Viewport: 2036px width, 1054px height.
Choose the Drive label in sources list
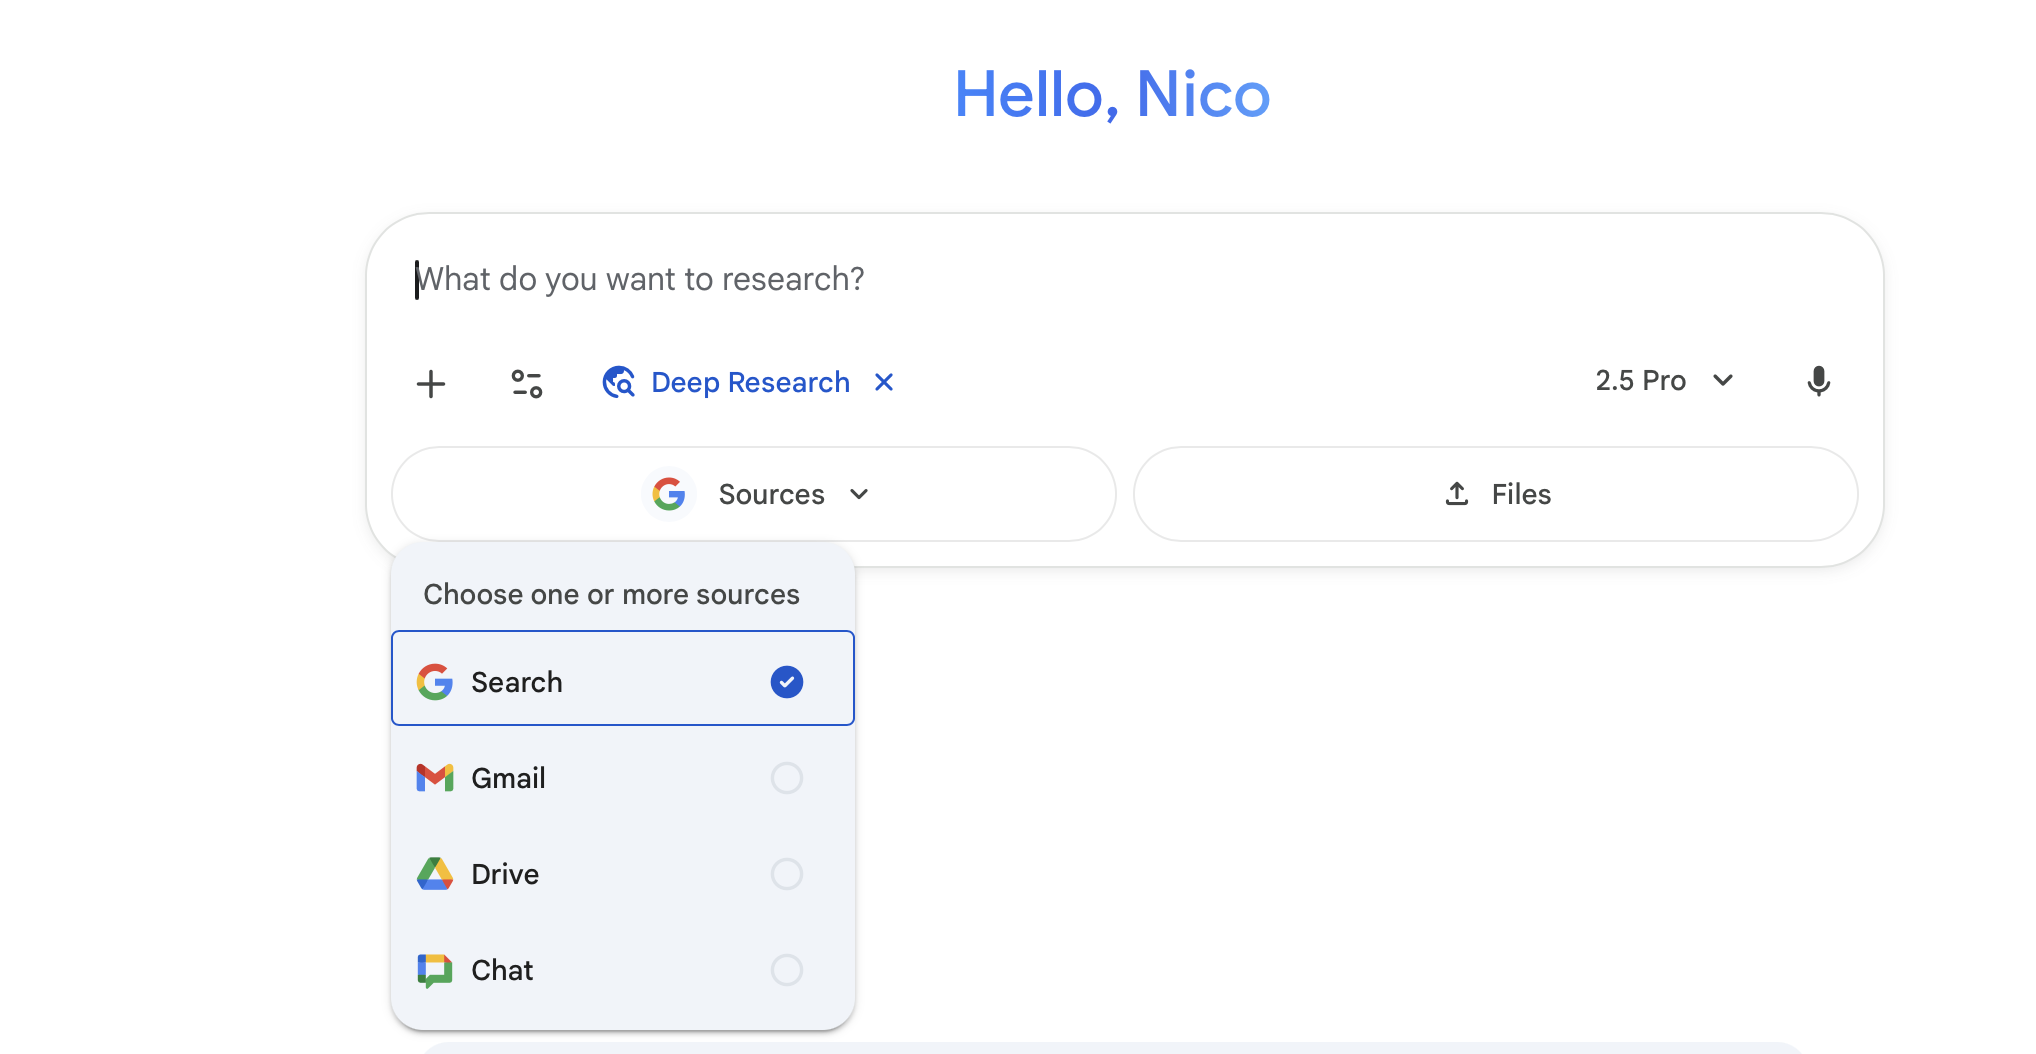(505, 874)
